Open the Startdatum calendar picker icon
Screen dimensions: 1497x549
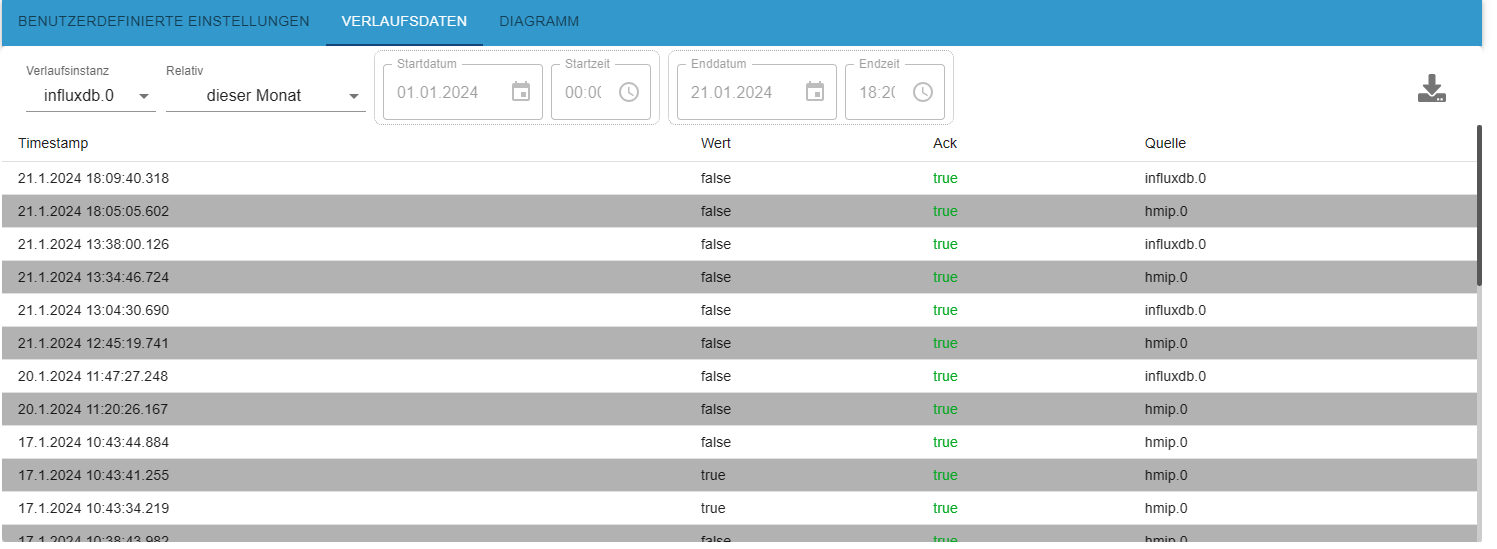point(521,92)
